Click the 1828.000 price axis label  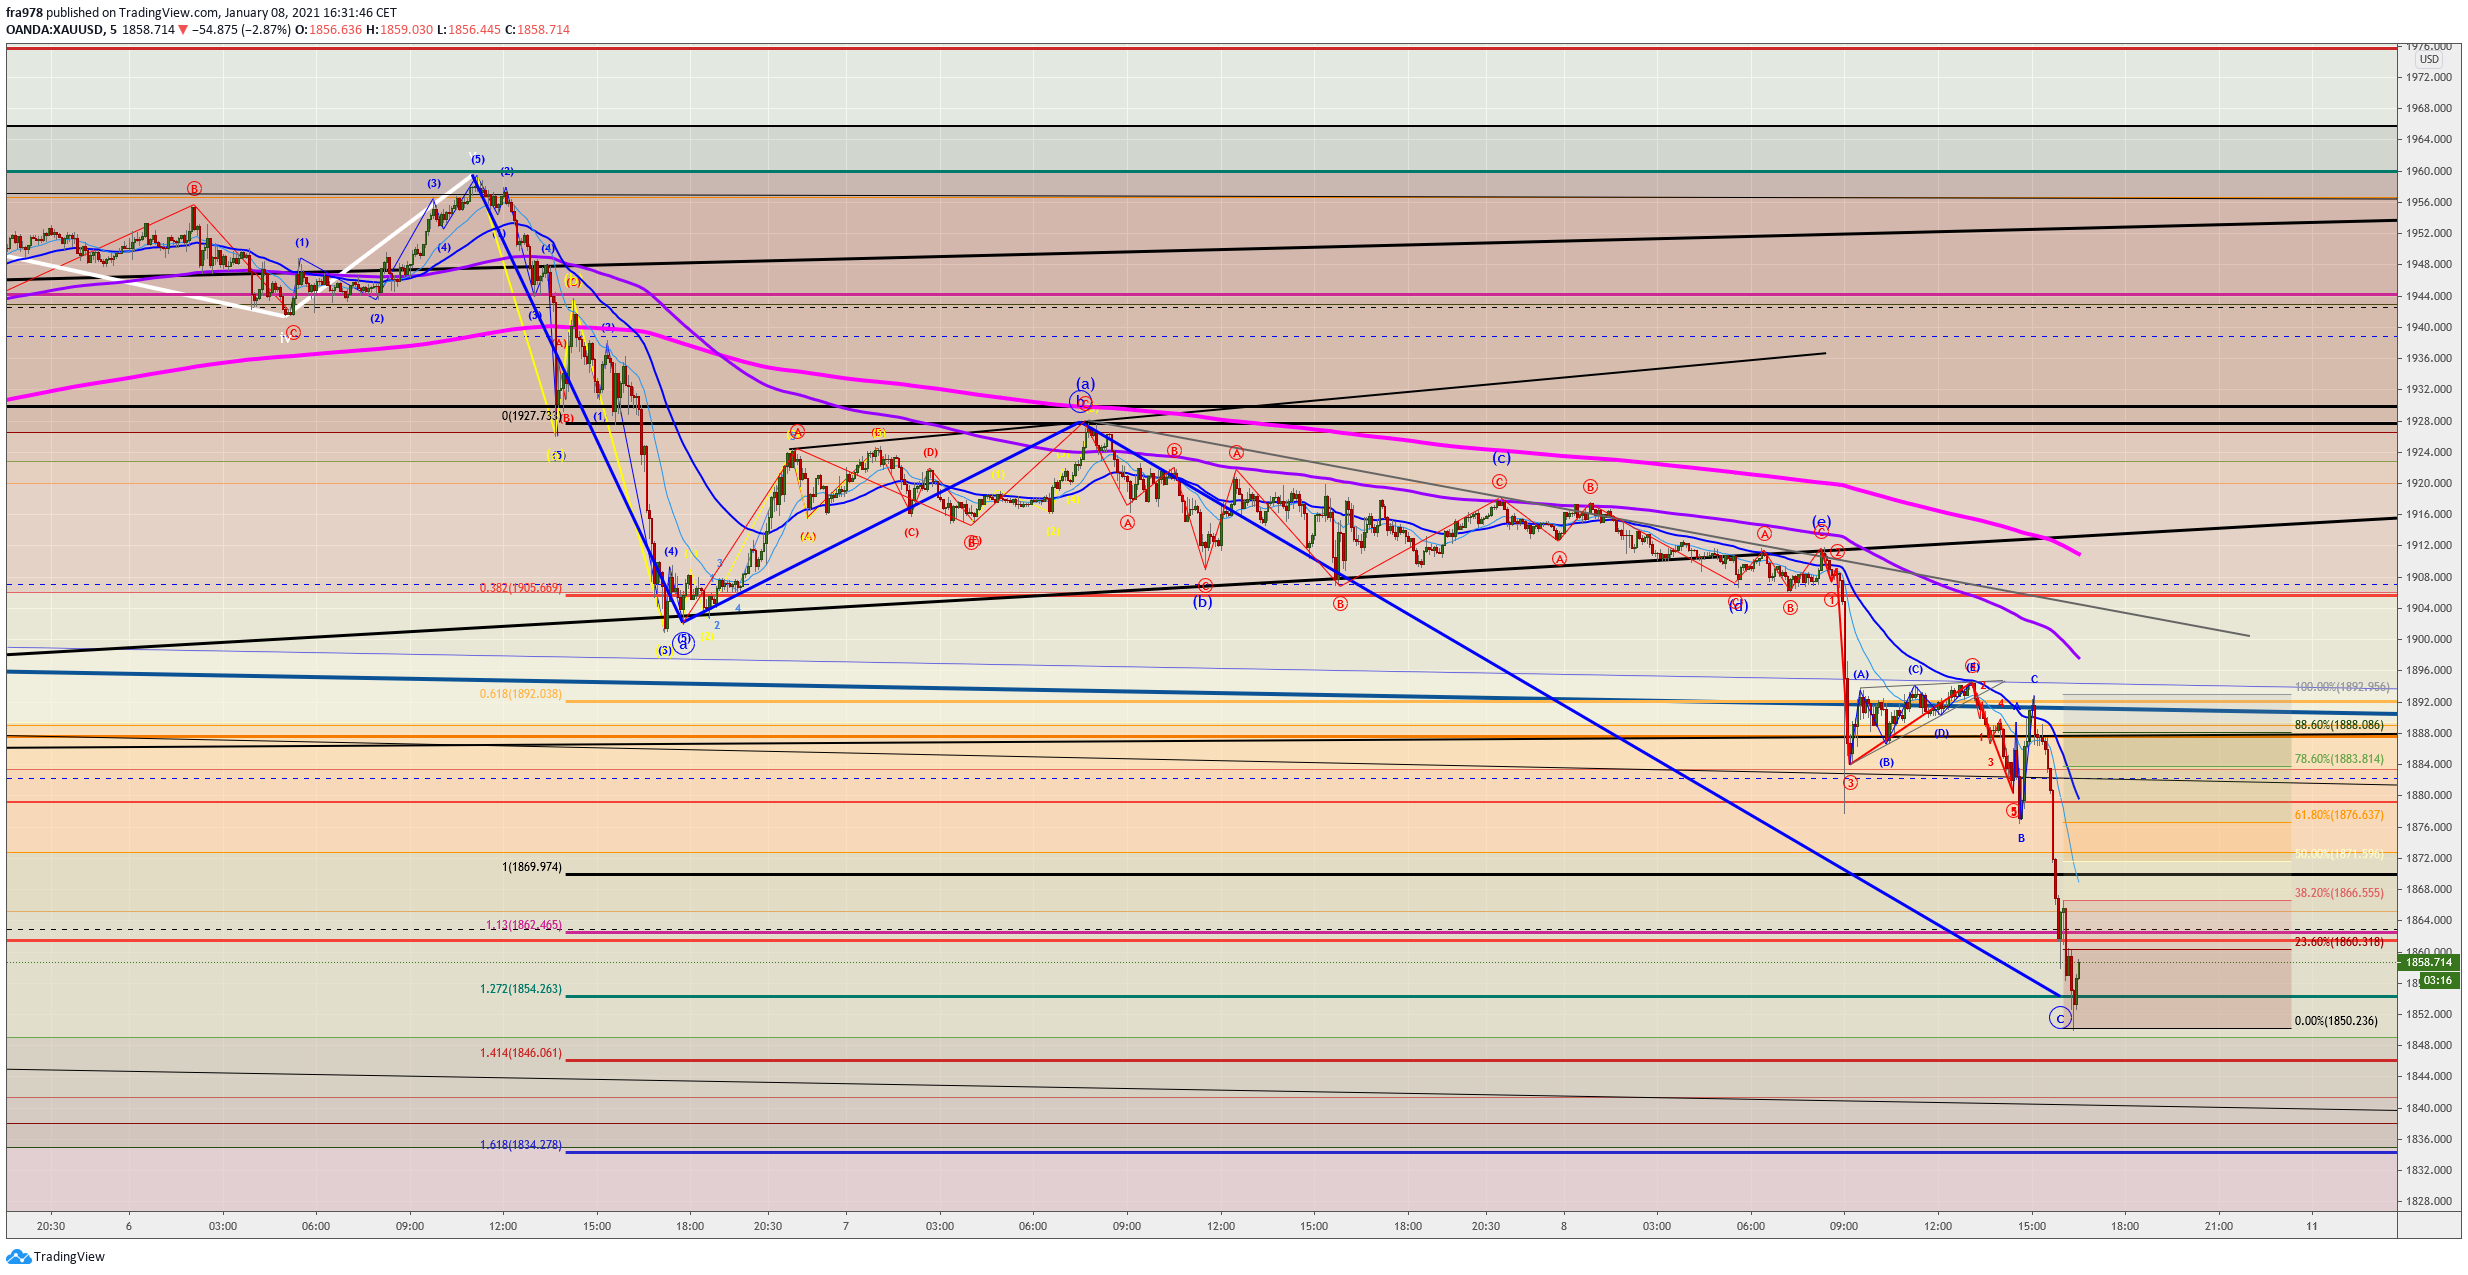2429,1201
